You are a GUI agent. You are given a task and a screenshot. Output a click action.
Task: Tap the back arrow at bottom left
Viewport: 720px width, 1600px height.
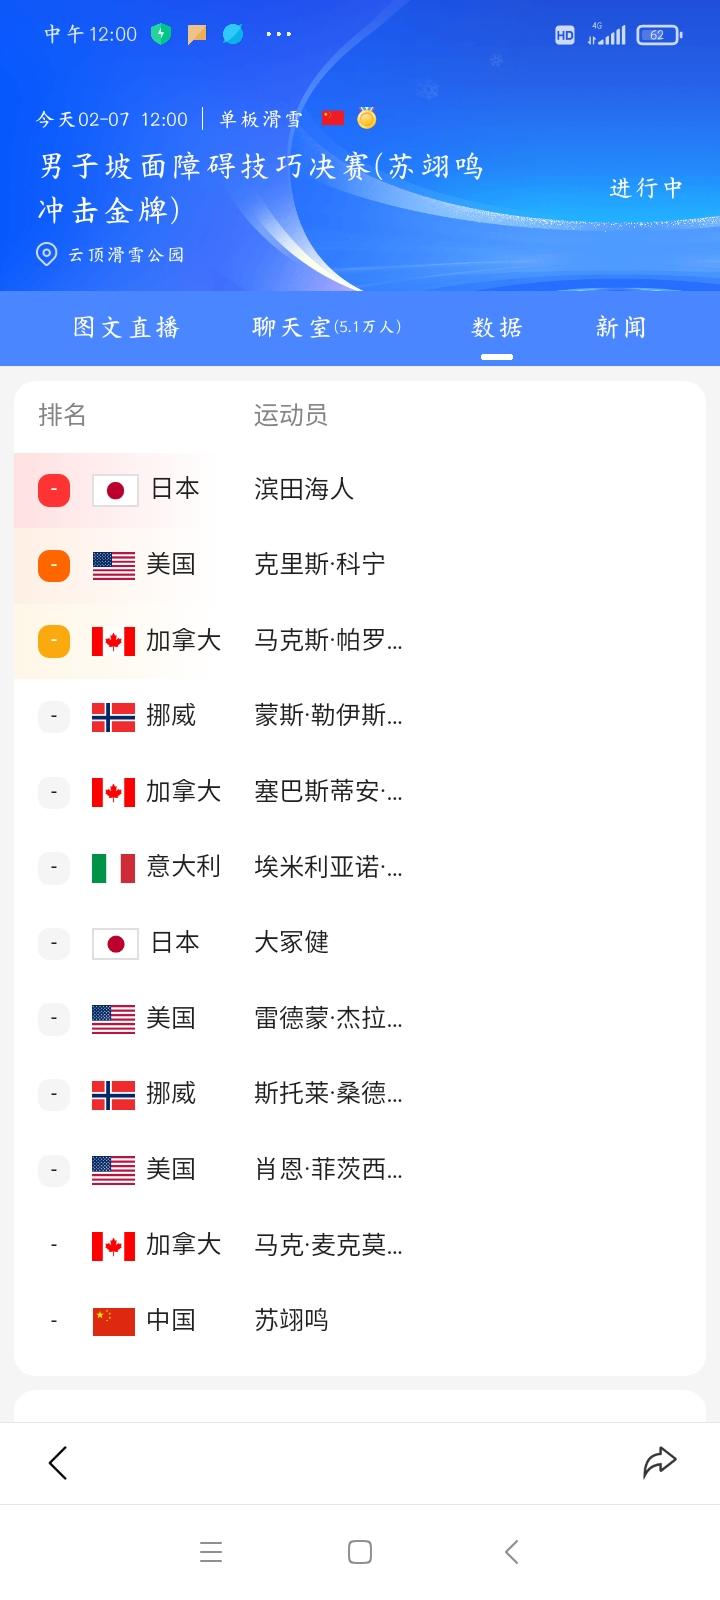pyautogui.click(x=58, y=1462)
